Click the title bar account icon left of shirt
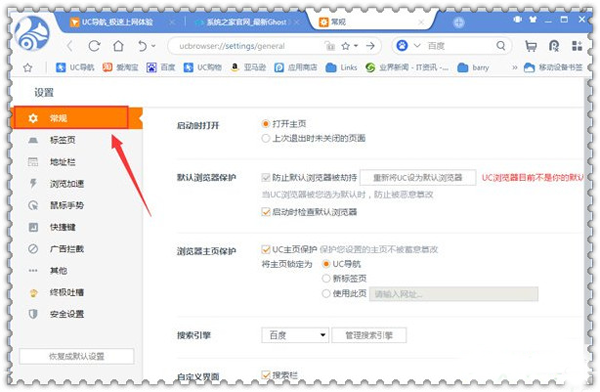This screenshot has width=600, height=392. [517, 19]
